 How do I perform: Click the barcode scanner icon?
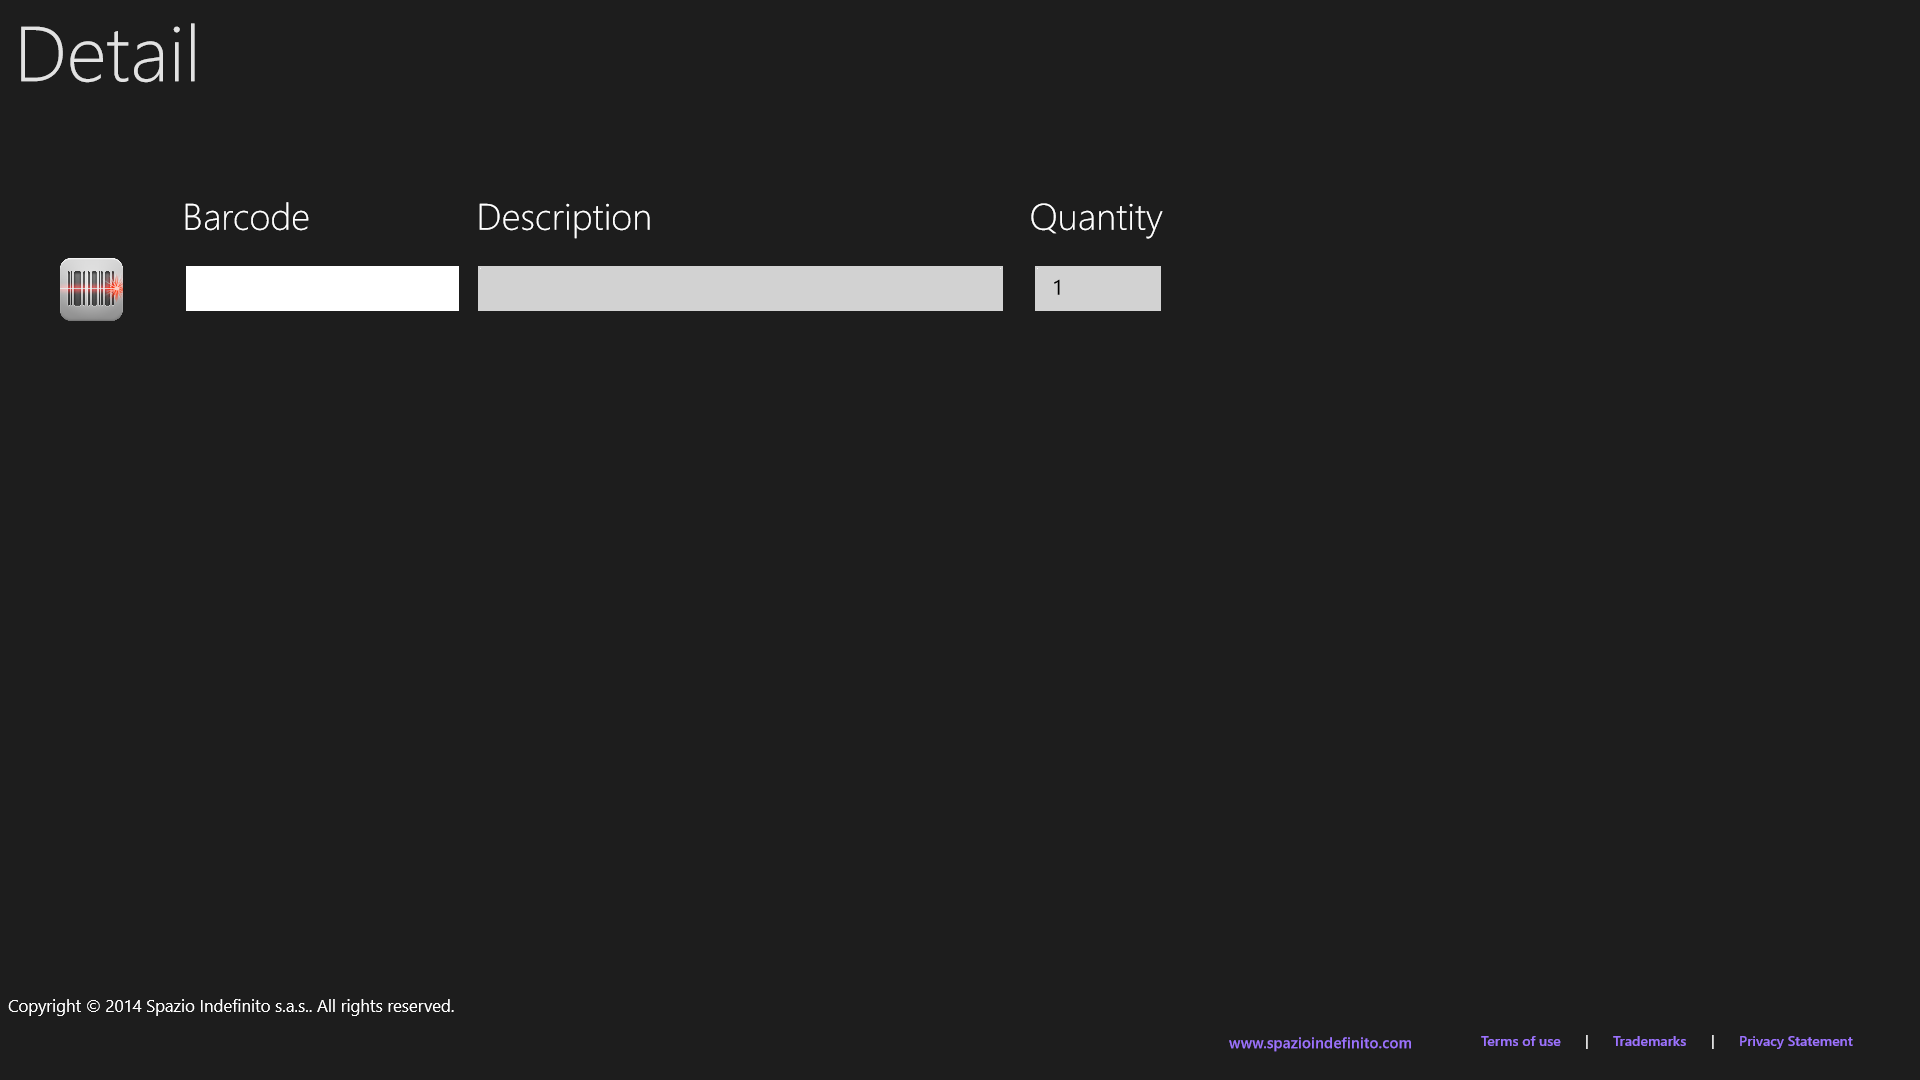tap(91, 289)
